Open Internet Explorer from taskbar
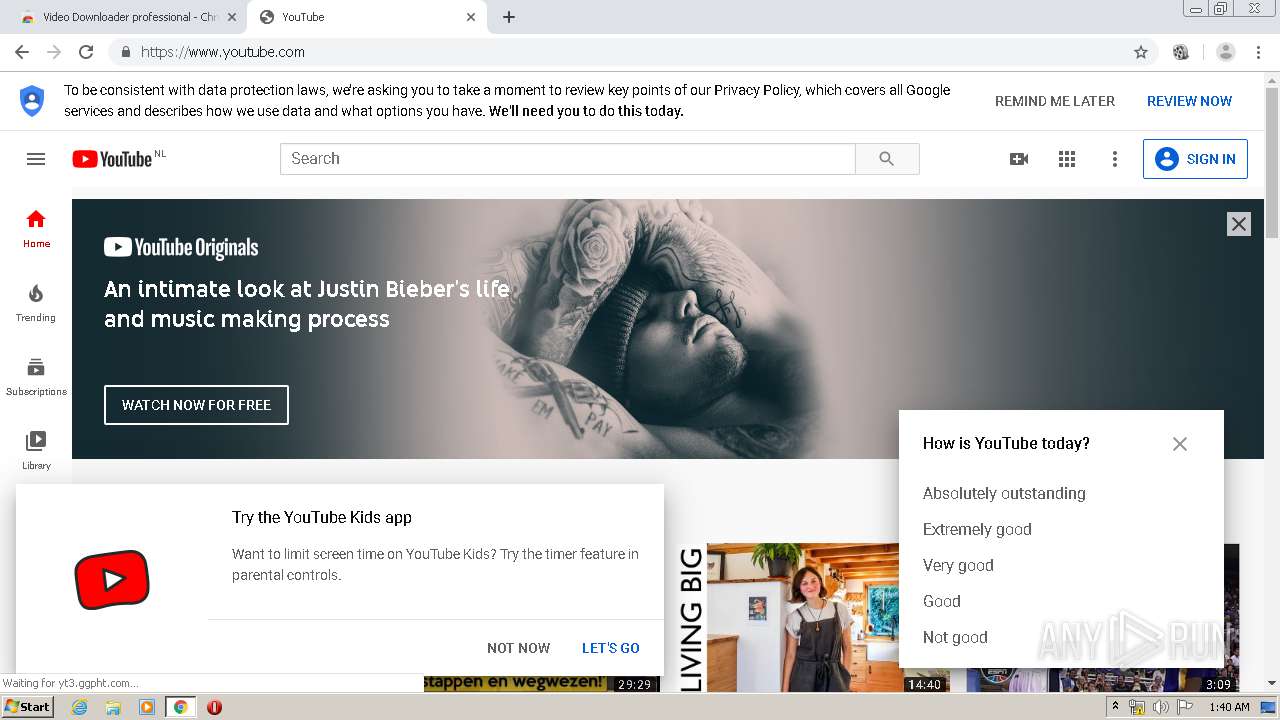This screenshot has height=720, width=1280. tap(80, 707)
